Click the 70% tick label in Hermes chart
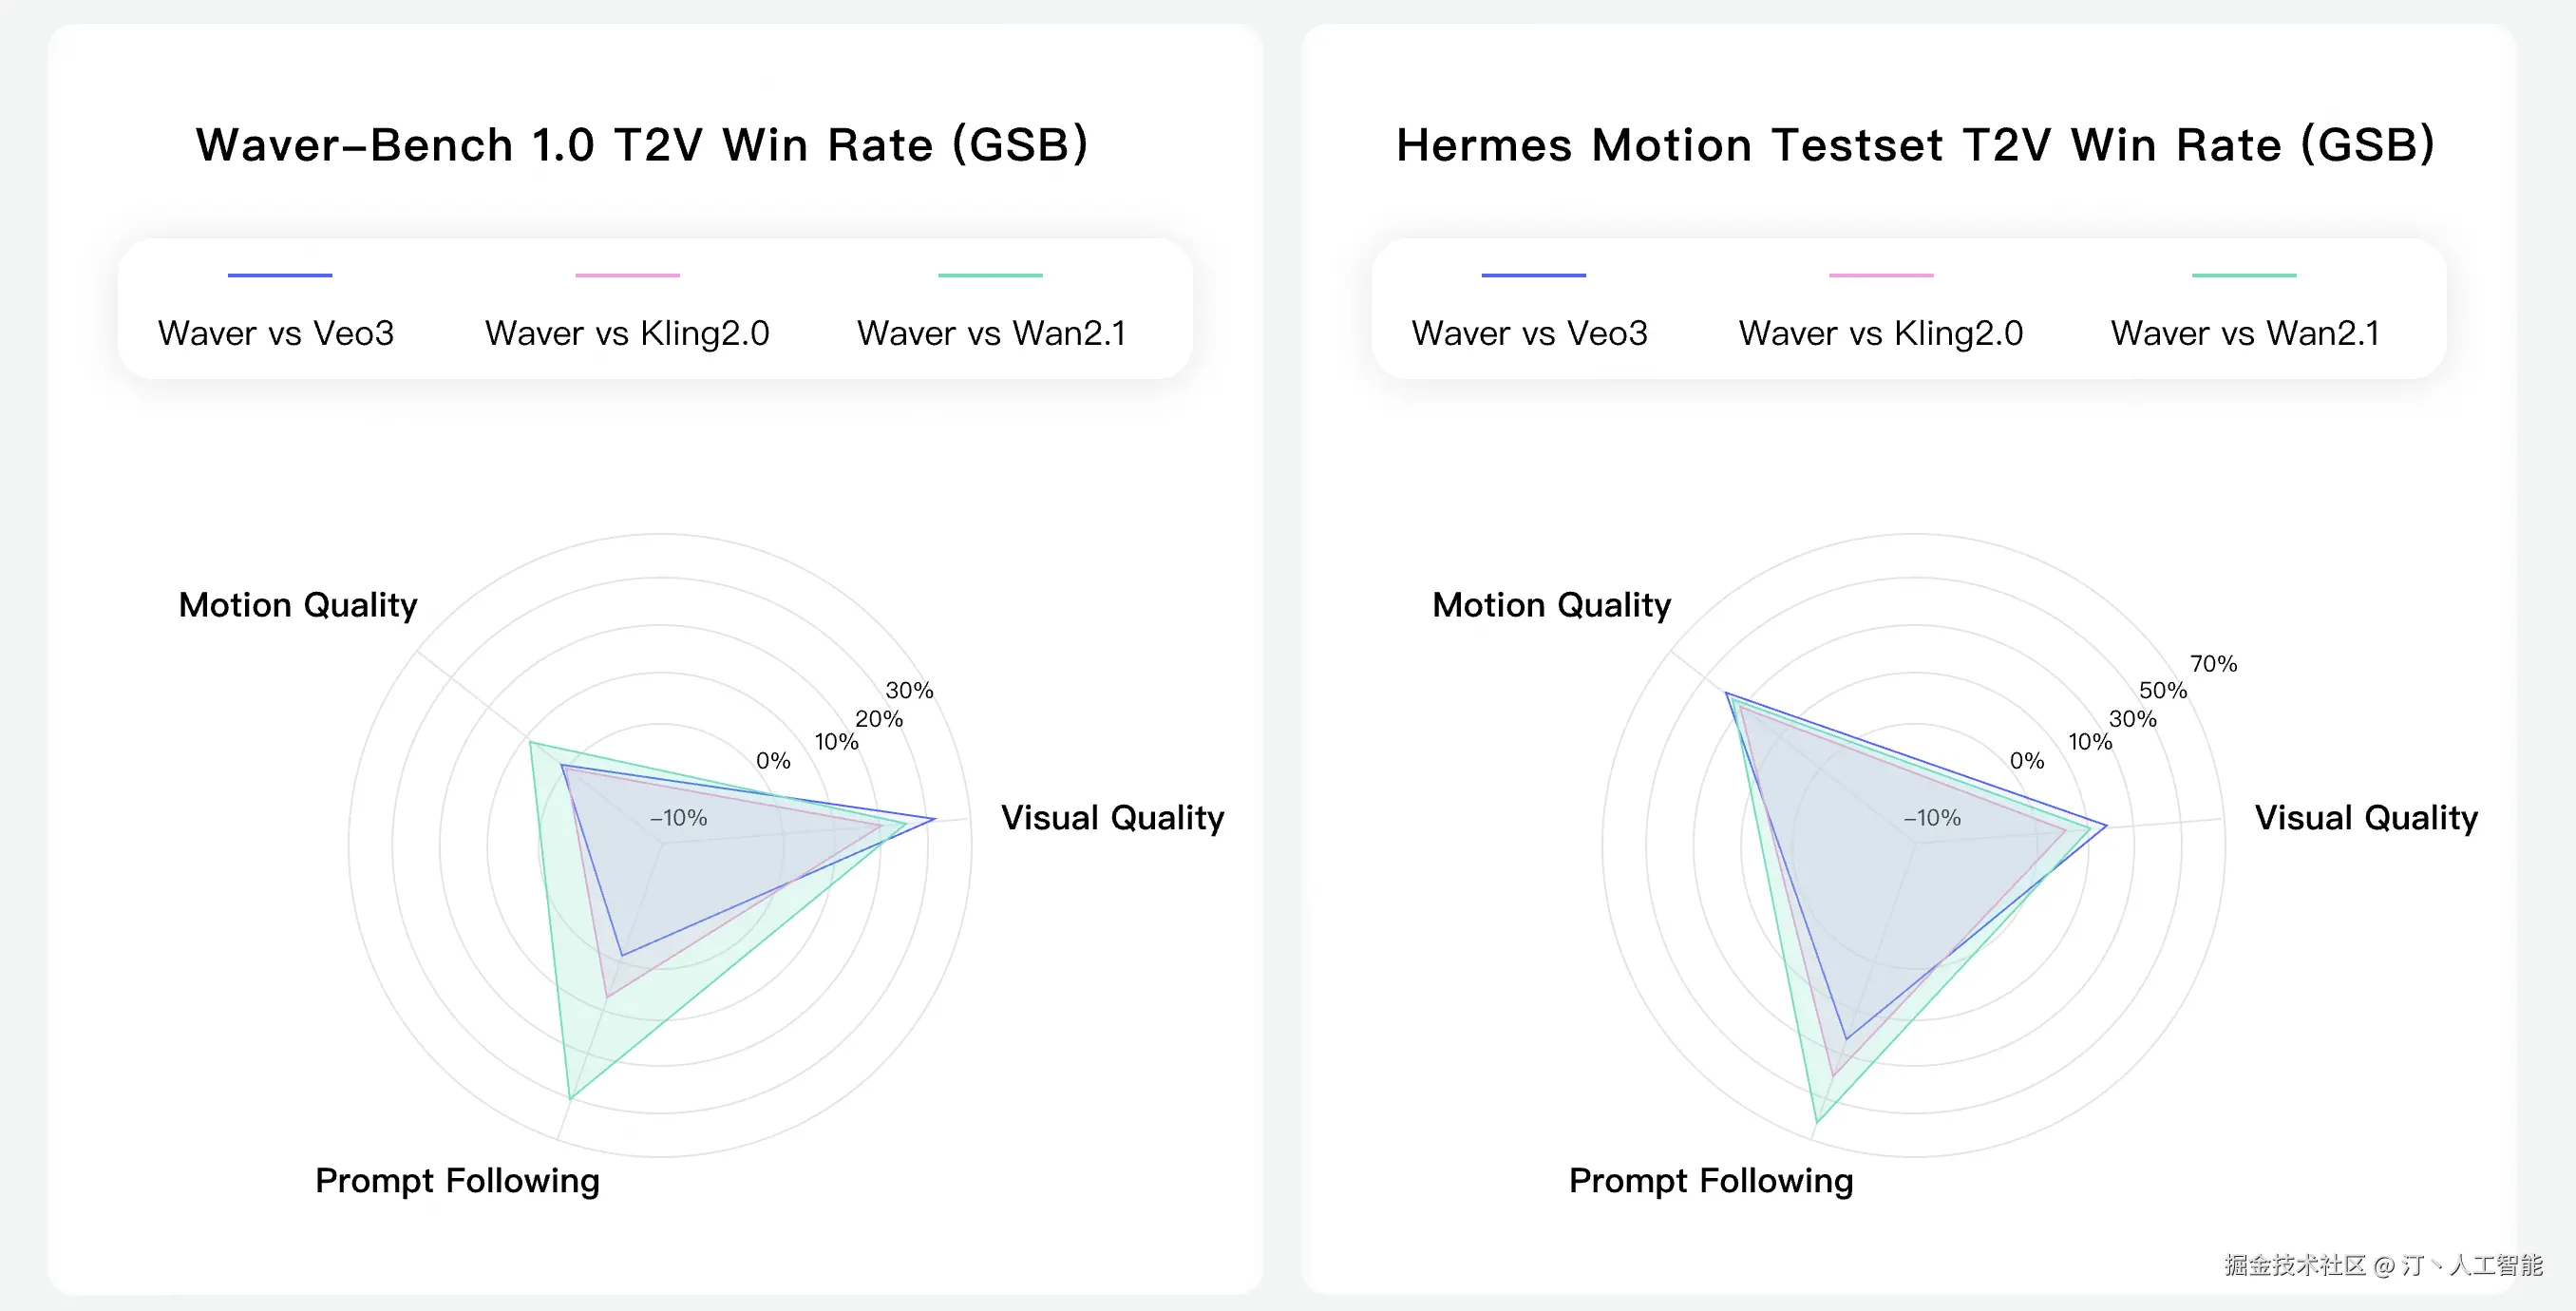The width and height of the screenshot is (2576, 1311). pyautogui.click(x=2213, y=664)
